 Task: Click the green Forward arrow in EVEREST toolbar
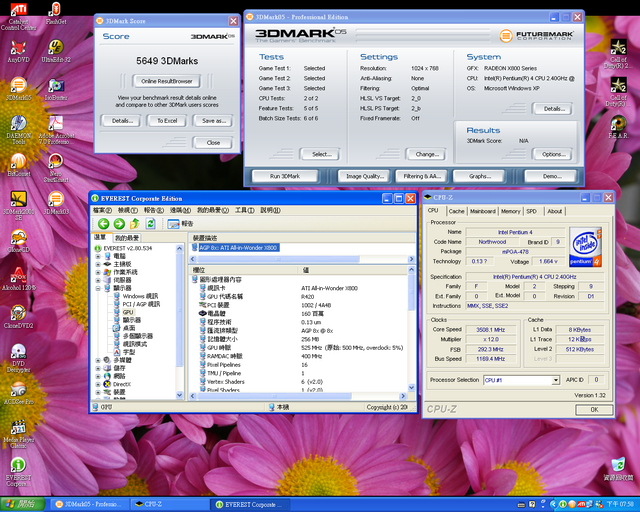tap(119, 223)
